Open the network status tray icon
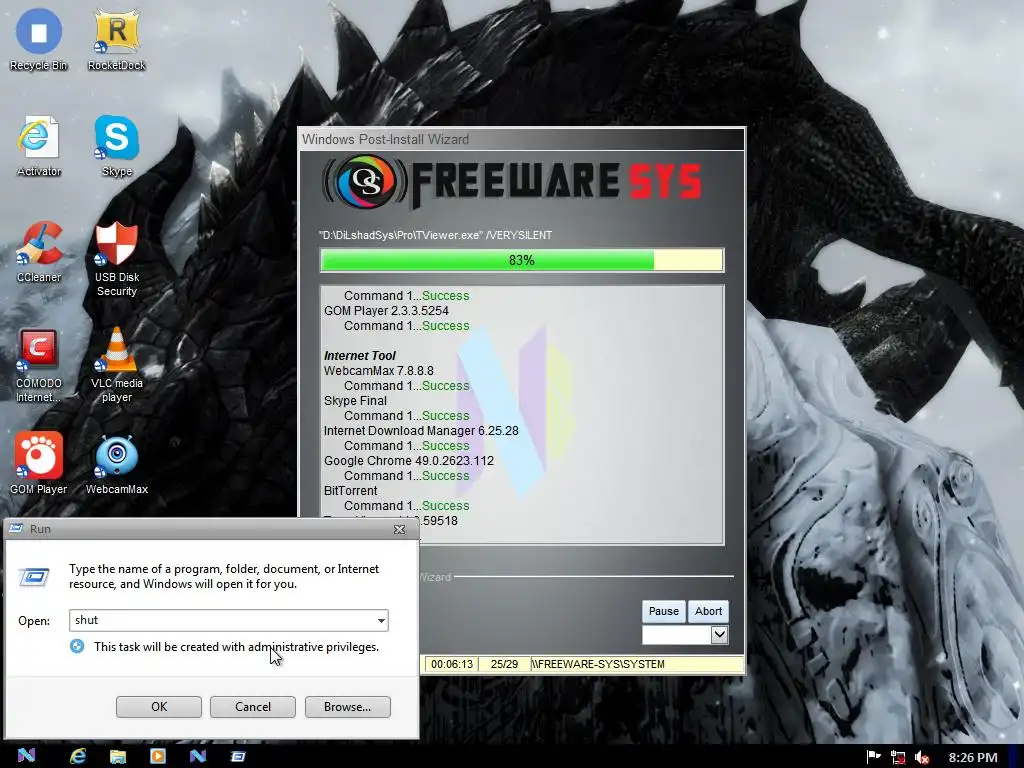Image resolution: width=1024 pixels, height=768 pixels. 898,757
